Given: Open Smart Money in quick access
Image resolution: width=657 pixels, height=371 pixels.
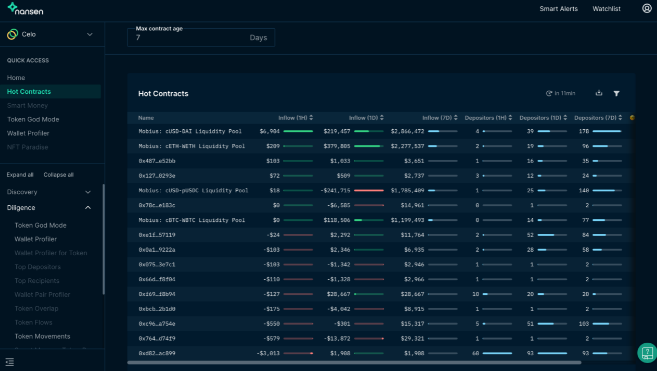Looking at the screenshot, I should (x=27, y=106).
